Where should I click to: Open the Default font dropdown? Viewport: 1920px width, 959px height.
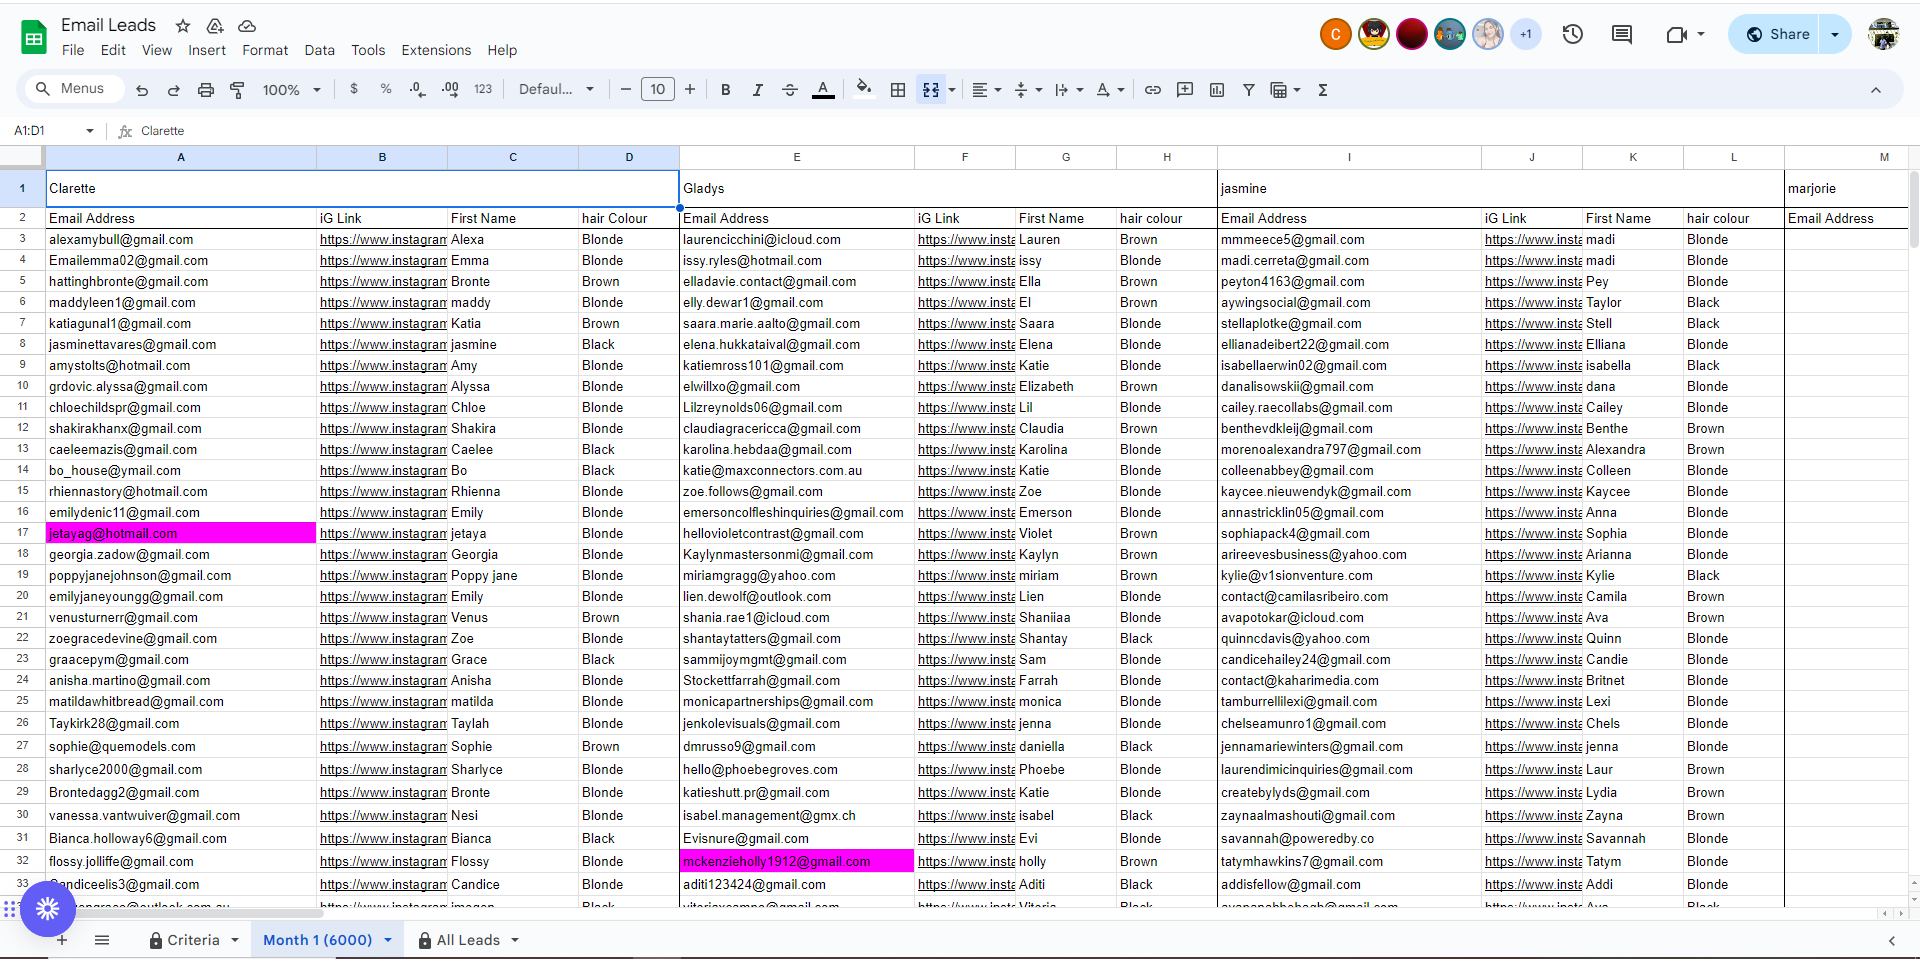[556, 89]
